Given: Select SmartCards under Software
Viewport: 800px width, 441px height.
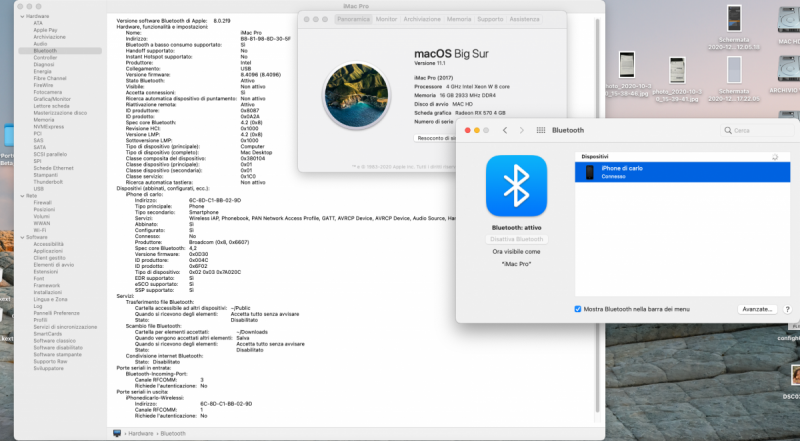Looking at the screenshot, I should tap(48, 334).
